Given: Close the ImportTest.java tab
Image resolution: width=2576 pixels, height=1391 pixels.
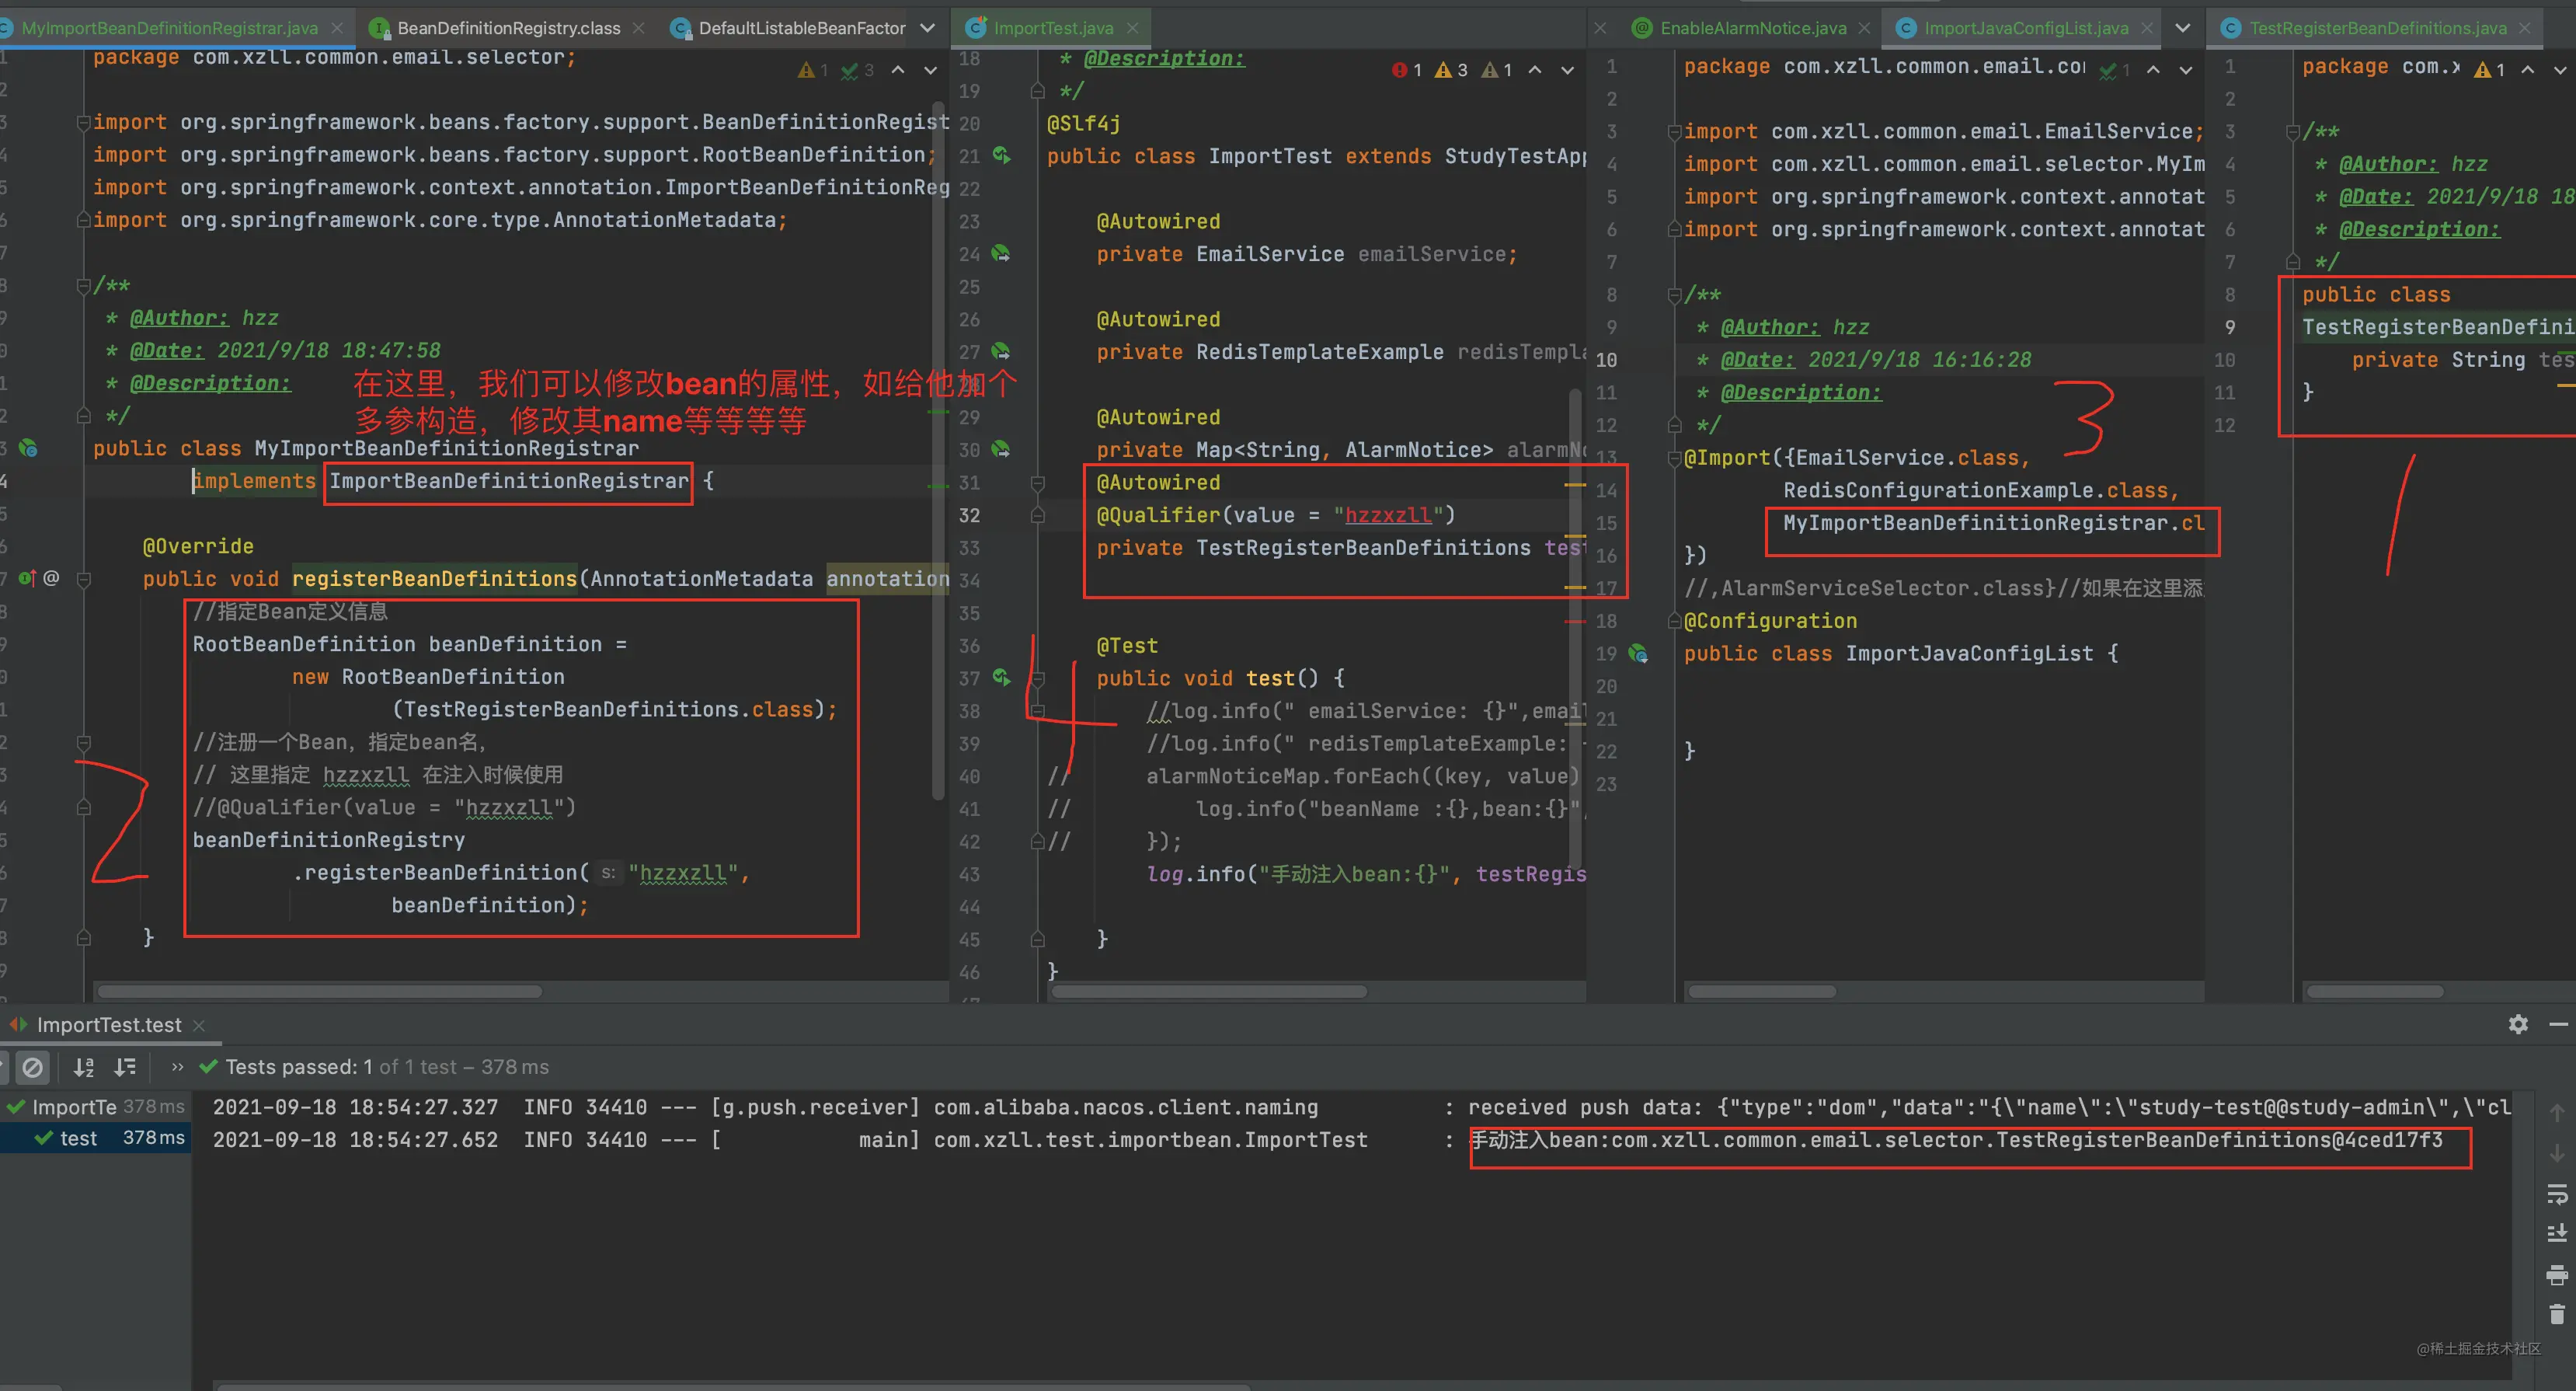Looking at the screenshot, I should 1132,28.
